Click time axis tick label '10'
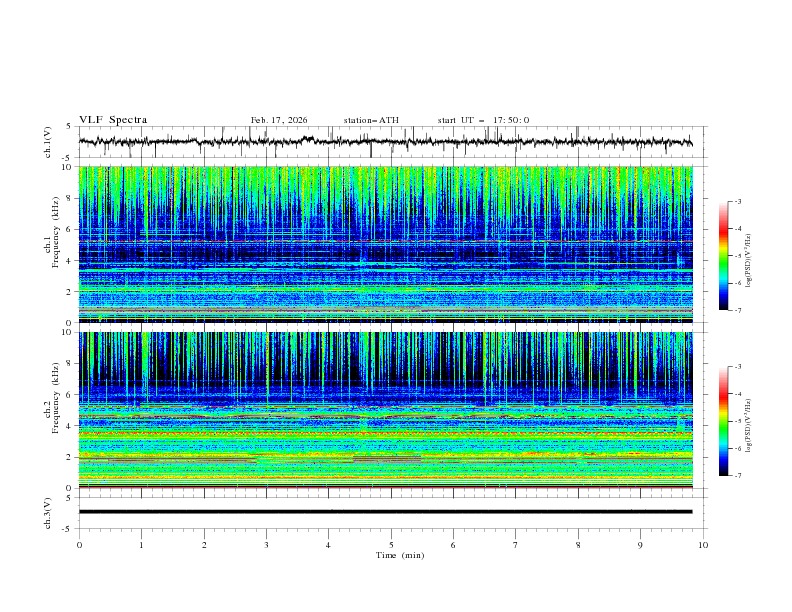Image resolution: width=792 pixels, height=612 pixels. pyautogui.click(x=703, y=545)
